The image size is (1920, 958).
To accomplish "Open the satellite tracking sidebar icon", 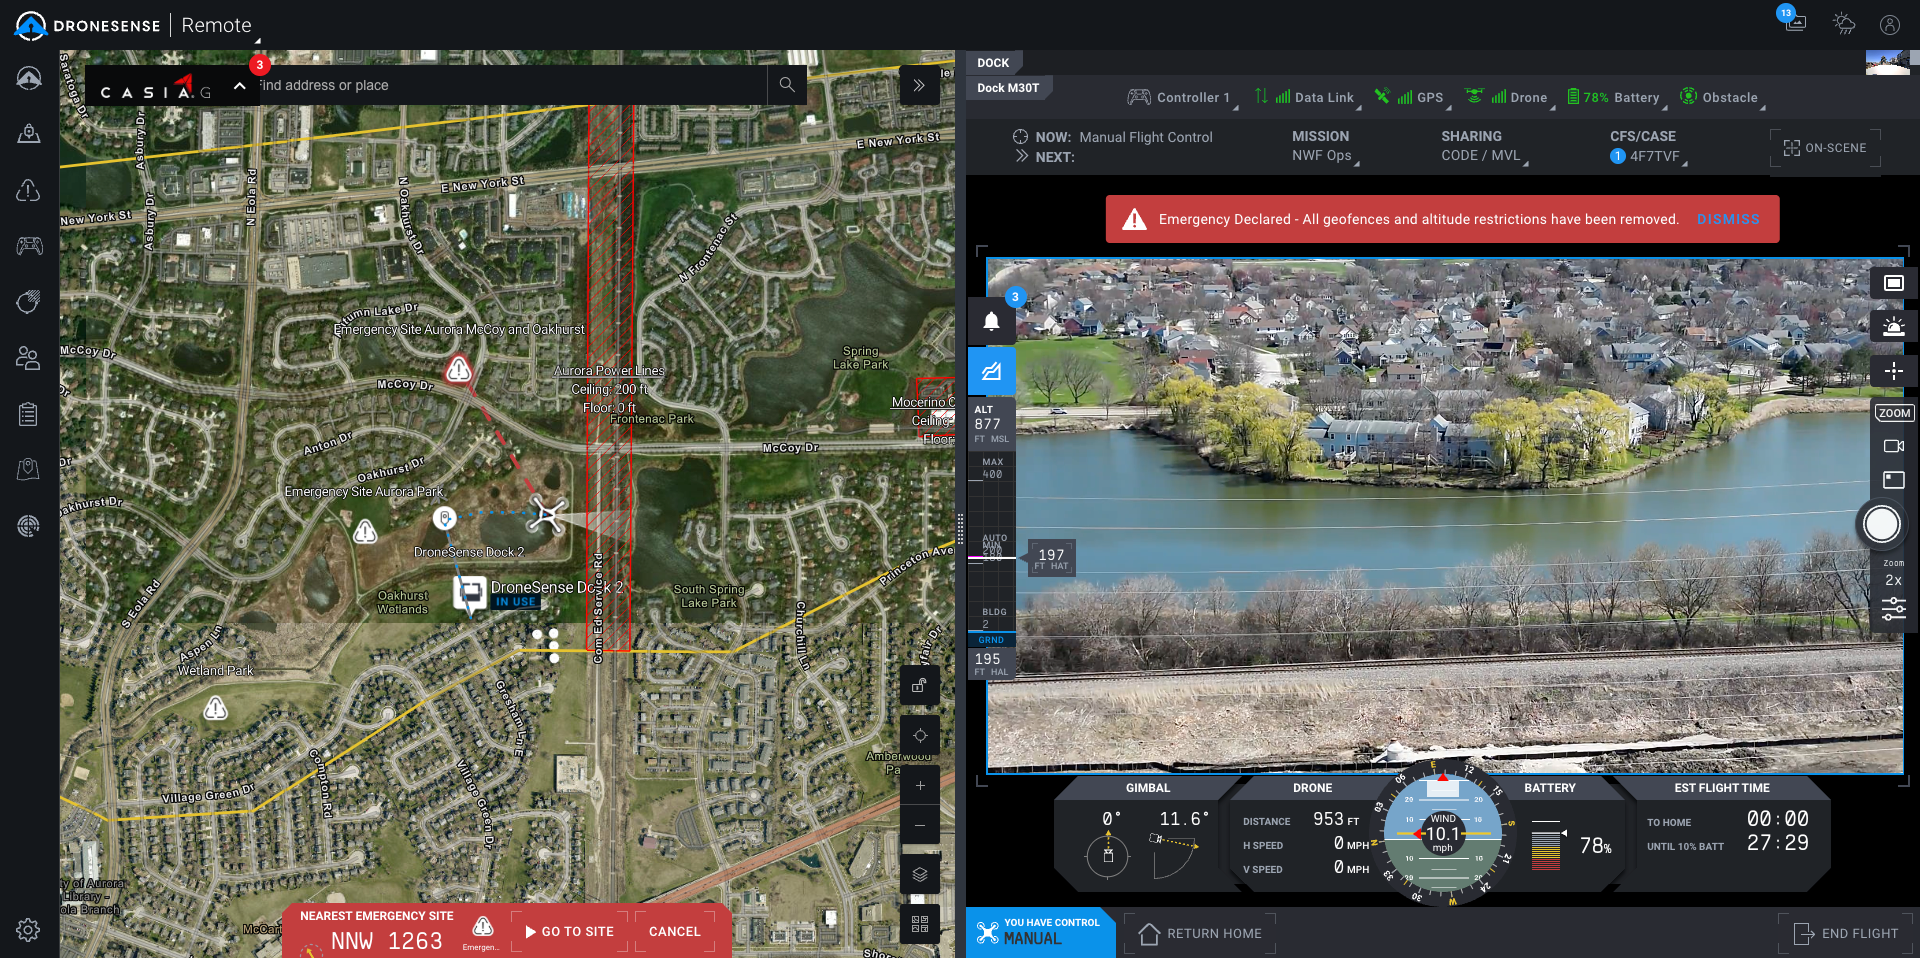I will click(x=29, y=302).
